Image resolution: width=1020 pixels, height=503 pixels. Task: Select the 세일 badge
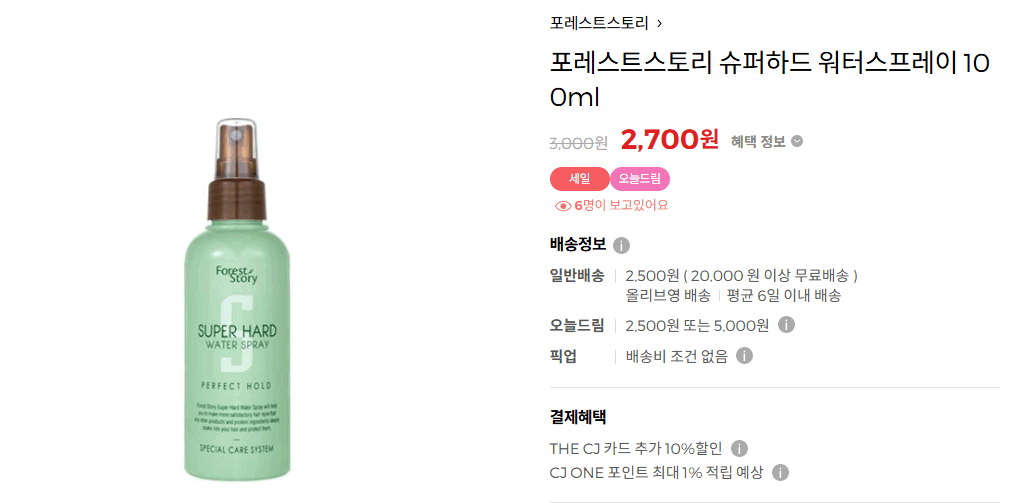580,179
